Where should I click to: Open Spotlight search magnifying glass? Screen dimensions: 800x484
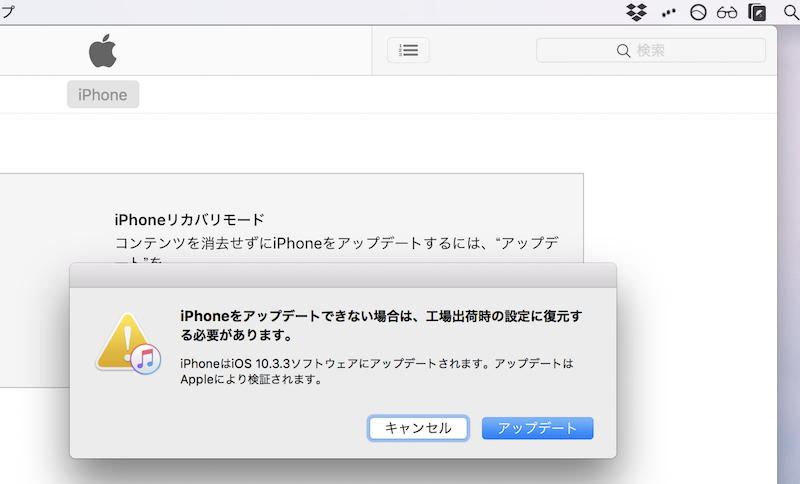coord(791,12)
